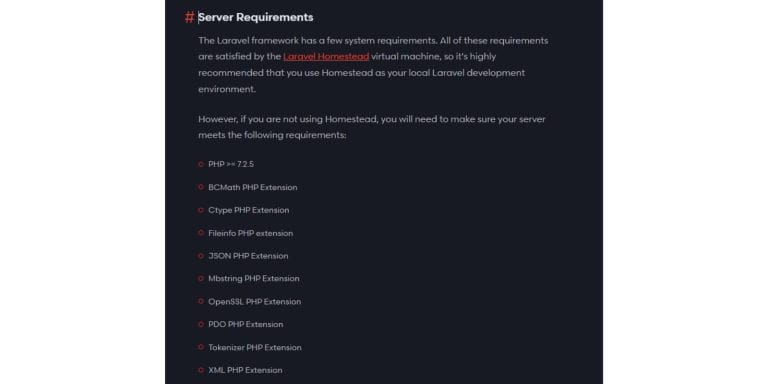
Task: Click the bullet beside Fileinfo PHP extension
Action: click(201, 233)
